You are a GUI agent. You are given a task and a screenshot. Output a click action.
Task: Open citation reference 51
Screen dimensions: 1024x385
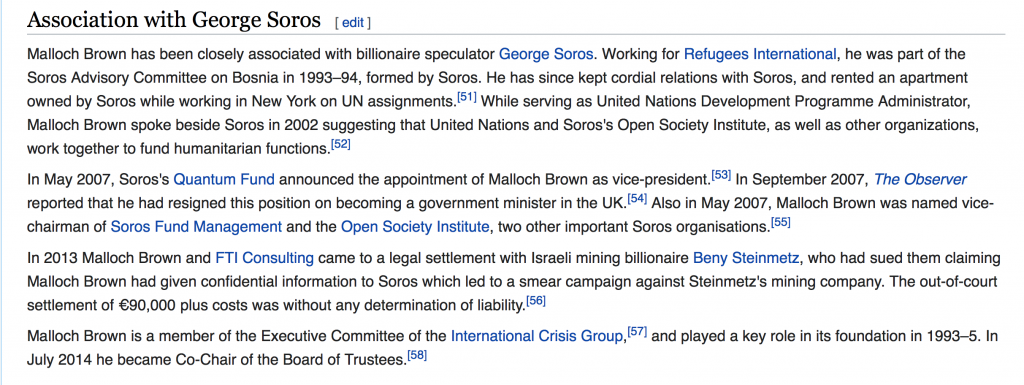tap(466, 99)
